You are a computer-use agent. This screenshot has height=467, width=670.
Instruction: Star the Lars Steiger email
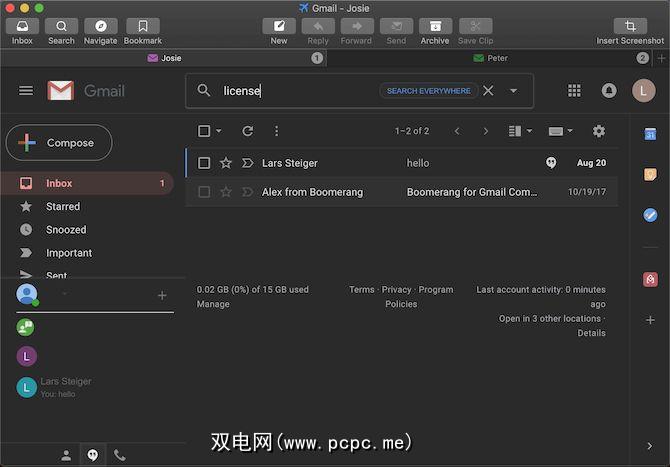click(x=226, y=163)
